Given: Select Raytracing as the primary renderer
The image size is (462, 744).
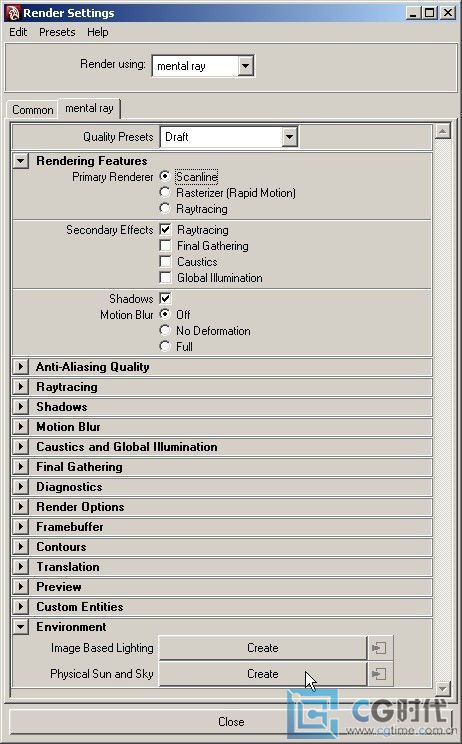Looking at the screenshot, I should coord(165,208).
